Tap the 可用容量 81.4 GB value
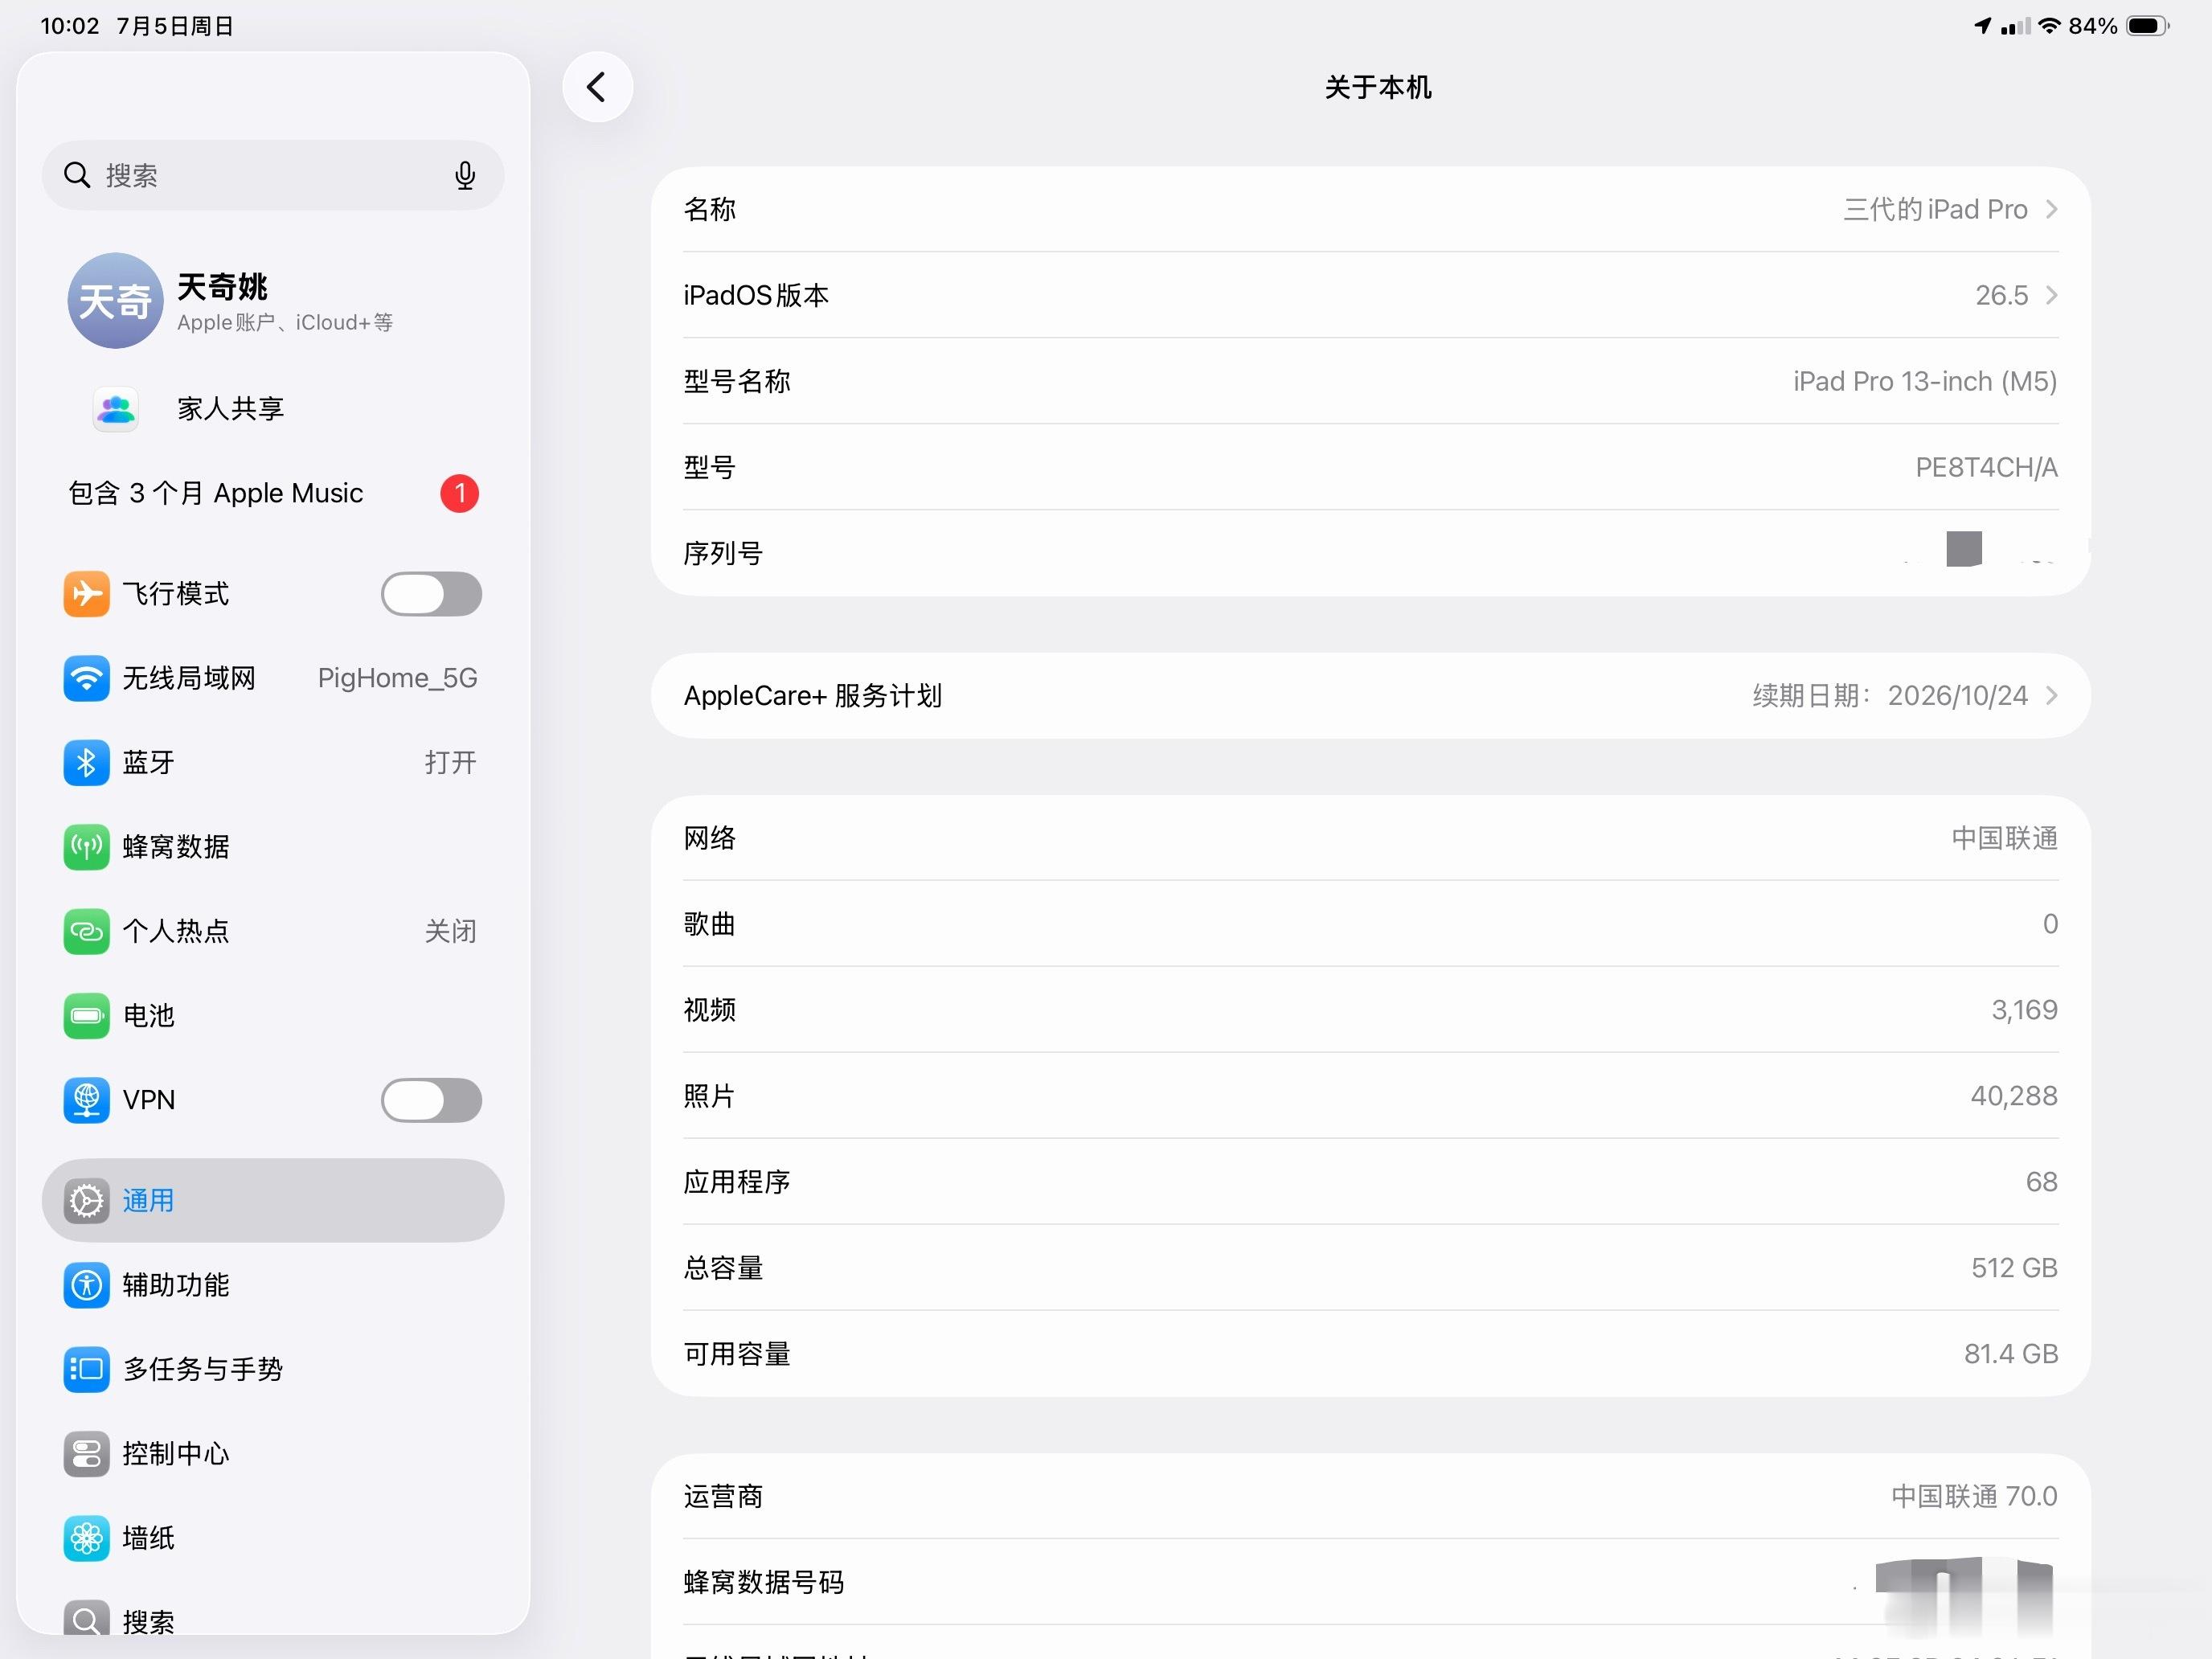Image resolution: width=2212 pixels, height=1659 pixels. point(2011,1354)
